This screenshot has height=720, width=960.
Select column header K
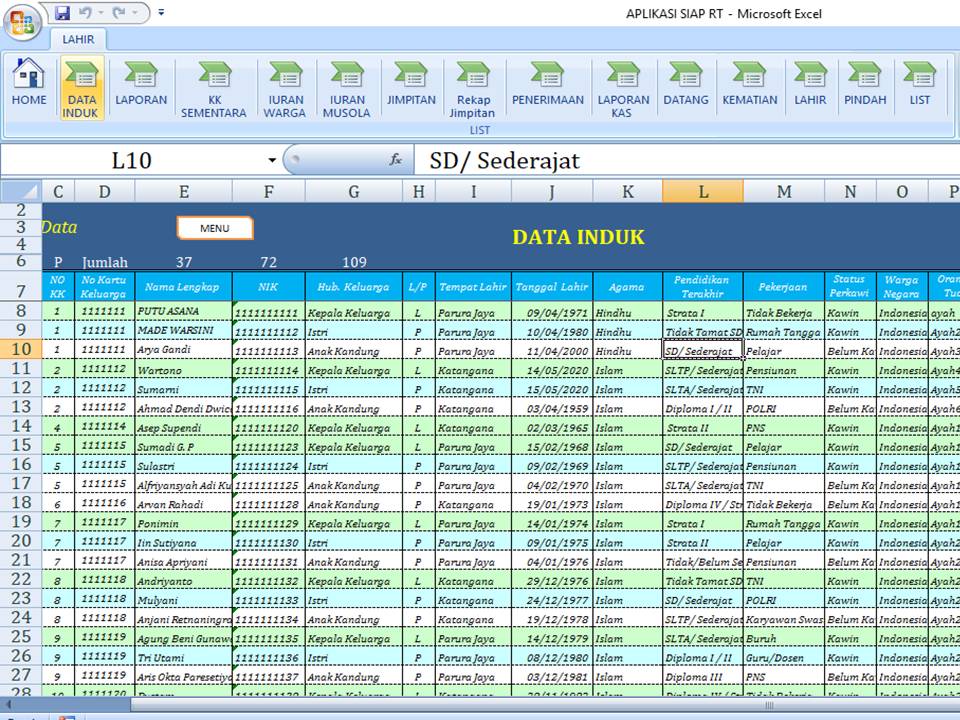[628, 192]
